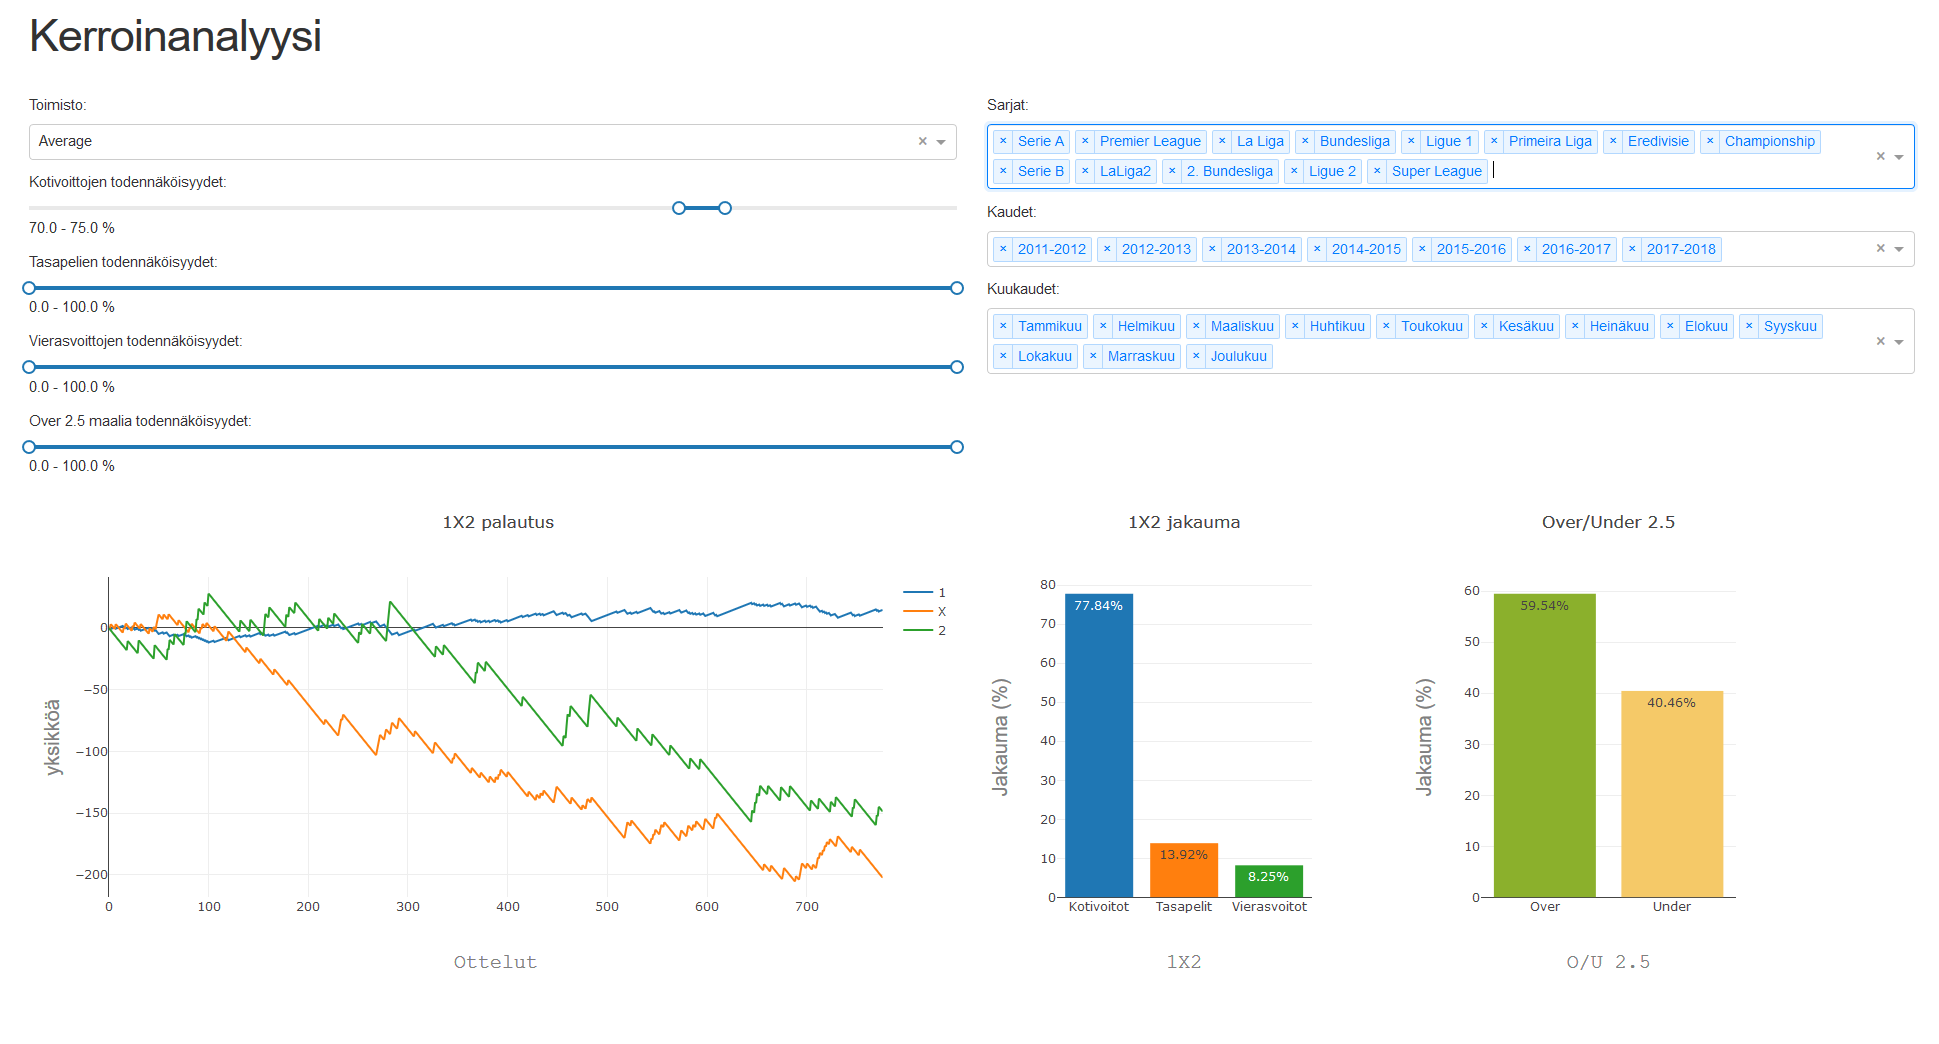Expand the Kuukaudet months dropdown arrow
Viewport: 1939px width, 1044px height.
click(1899, 342)
